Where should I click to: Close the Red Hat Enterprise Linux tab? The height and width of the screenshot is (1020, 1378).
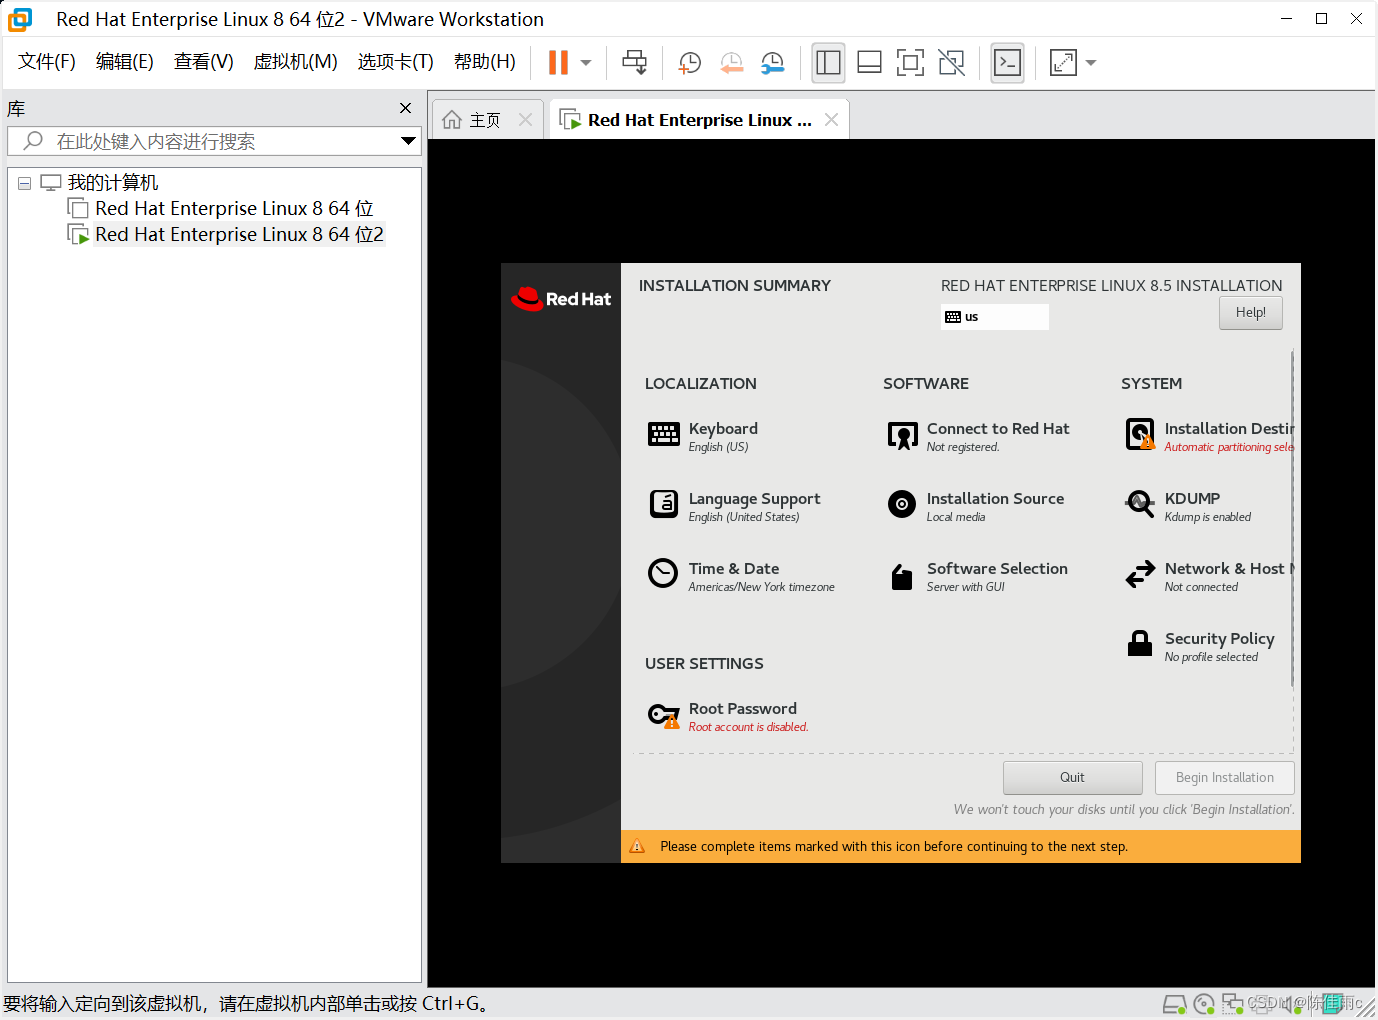[x=831, y=120]
